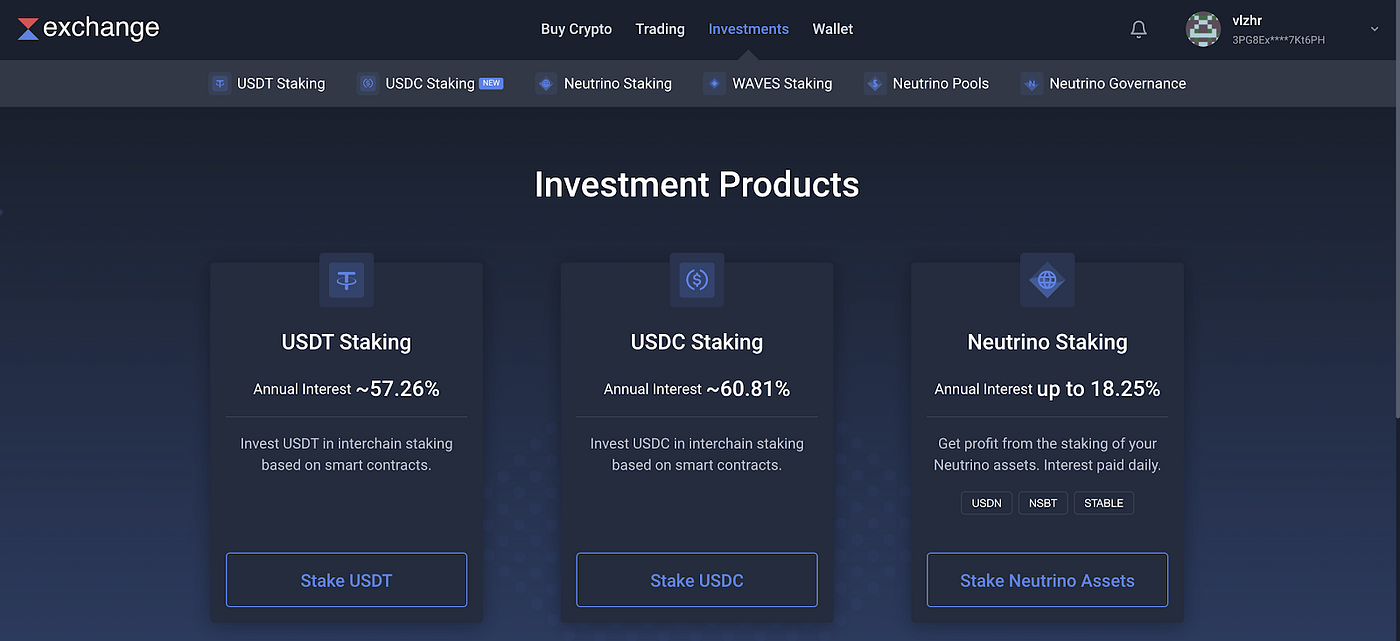Image resolution: width=1400 pixels, height=641 pixels.
Task: Click the USDC Staking coin icon
Action: coord(368,83)
